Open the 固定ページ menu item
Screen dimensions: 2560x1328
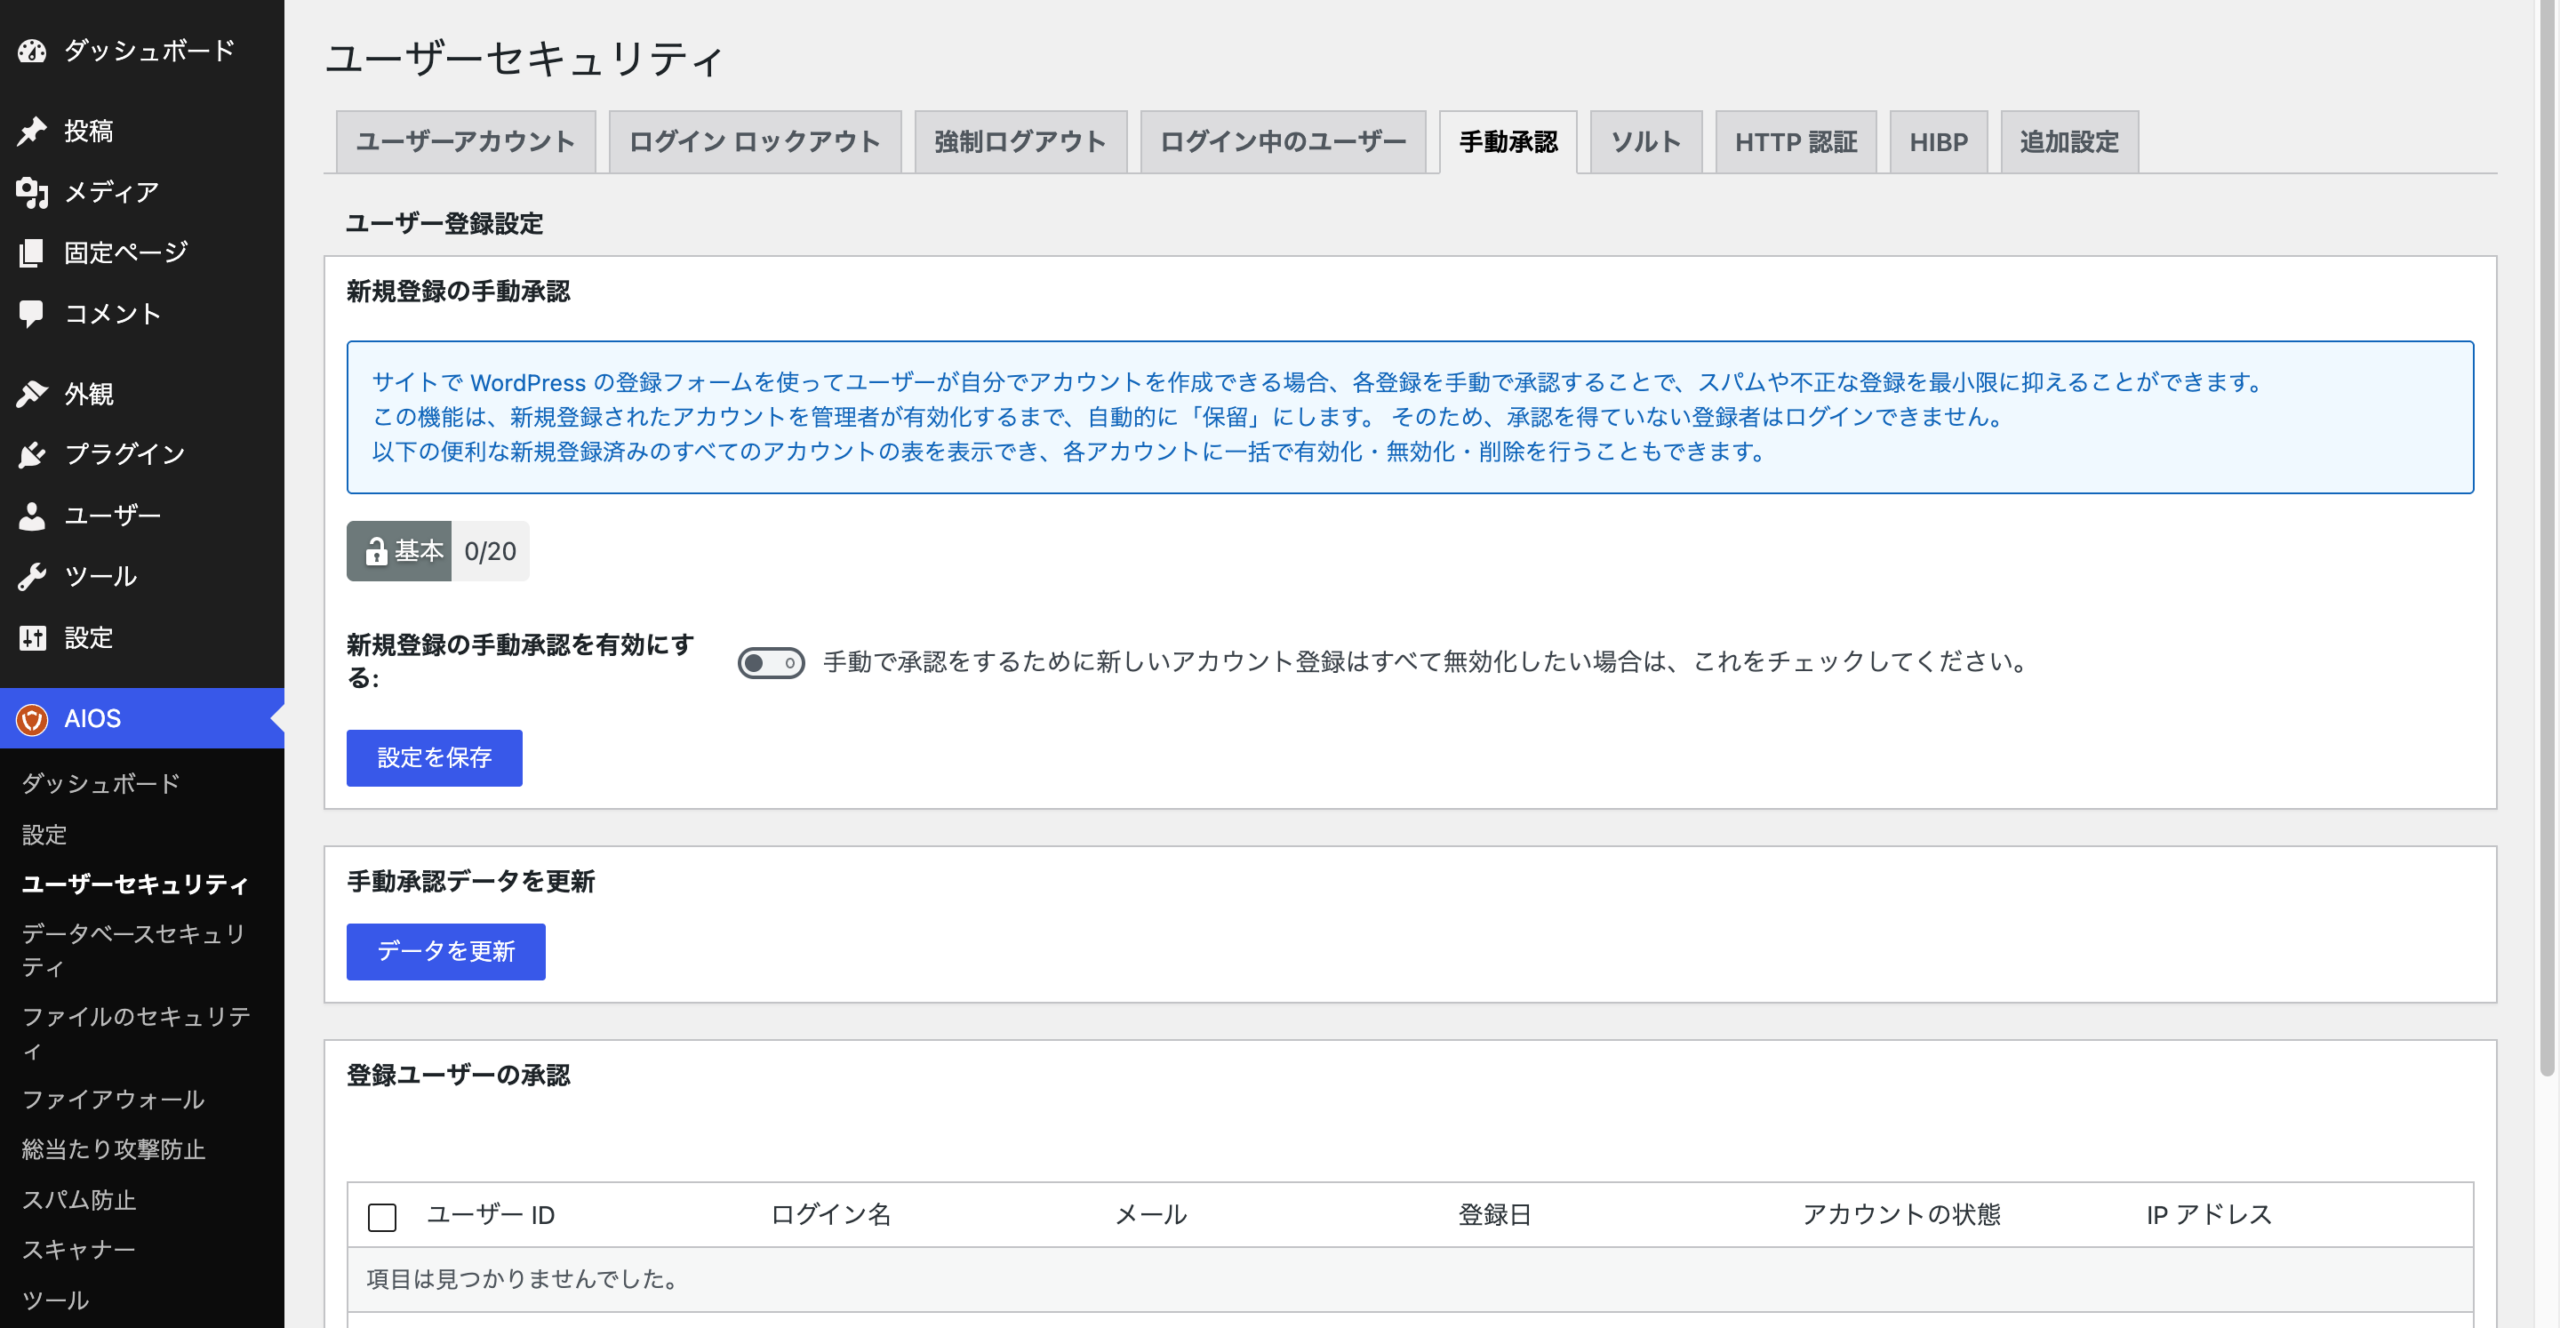(x=142, y=253)
